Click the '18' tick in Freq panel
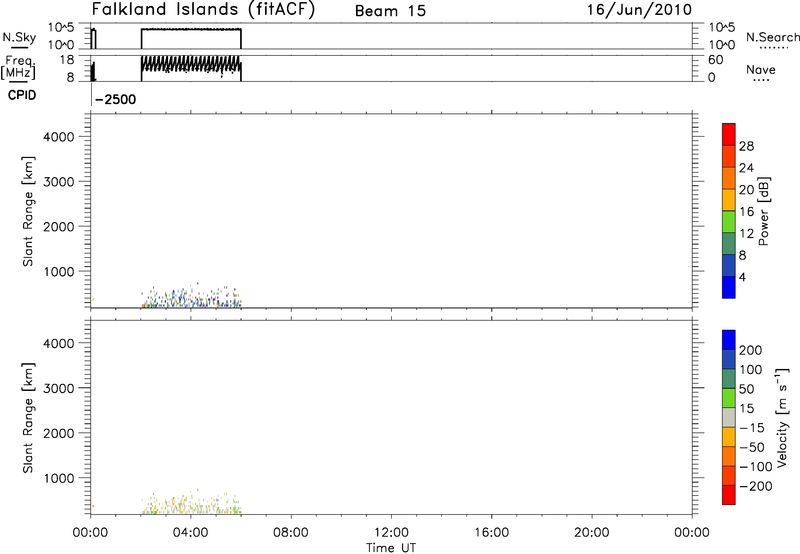800x554 pixels. (x=67, y=60)
